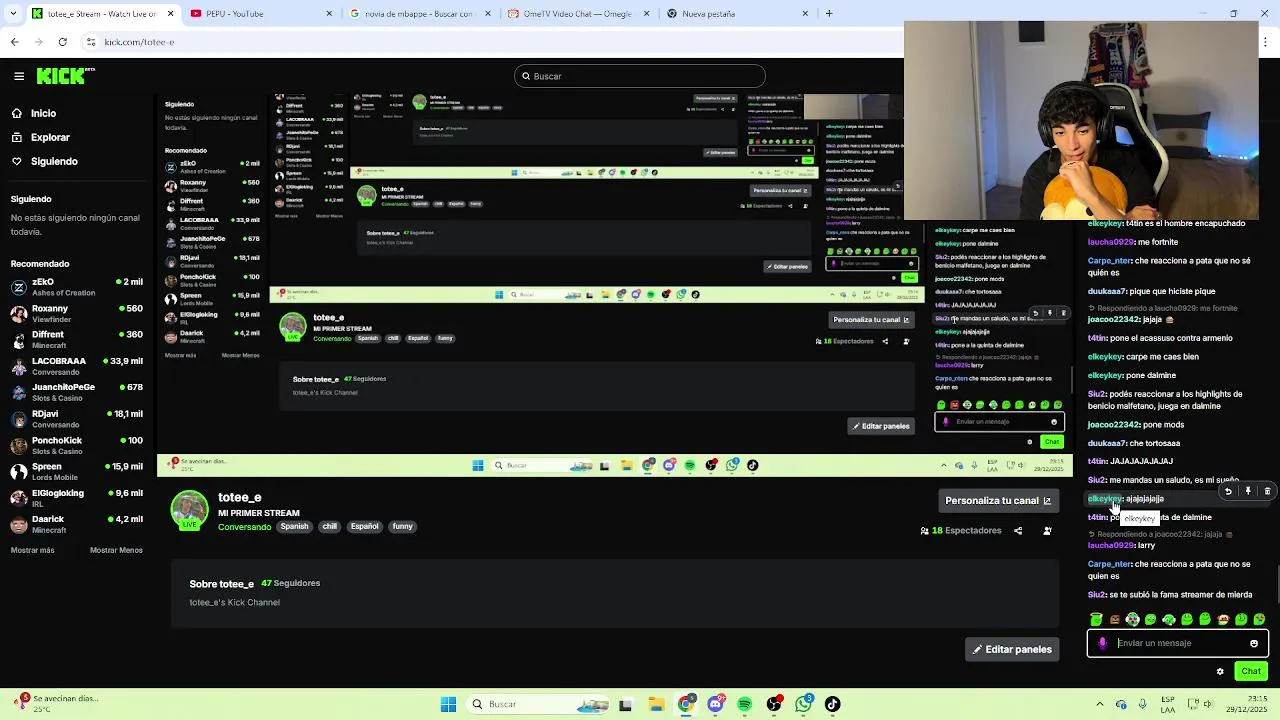Open a new browser tab
Image resolution: width=1280 pixels, height=720 pixels.
829,14
